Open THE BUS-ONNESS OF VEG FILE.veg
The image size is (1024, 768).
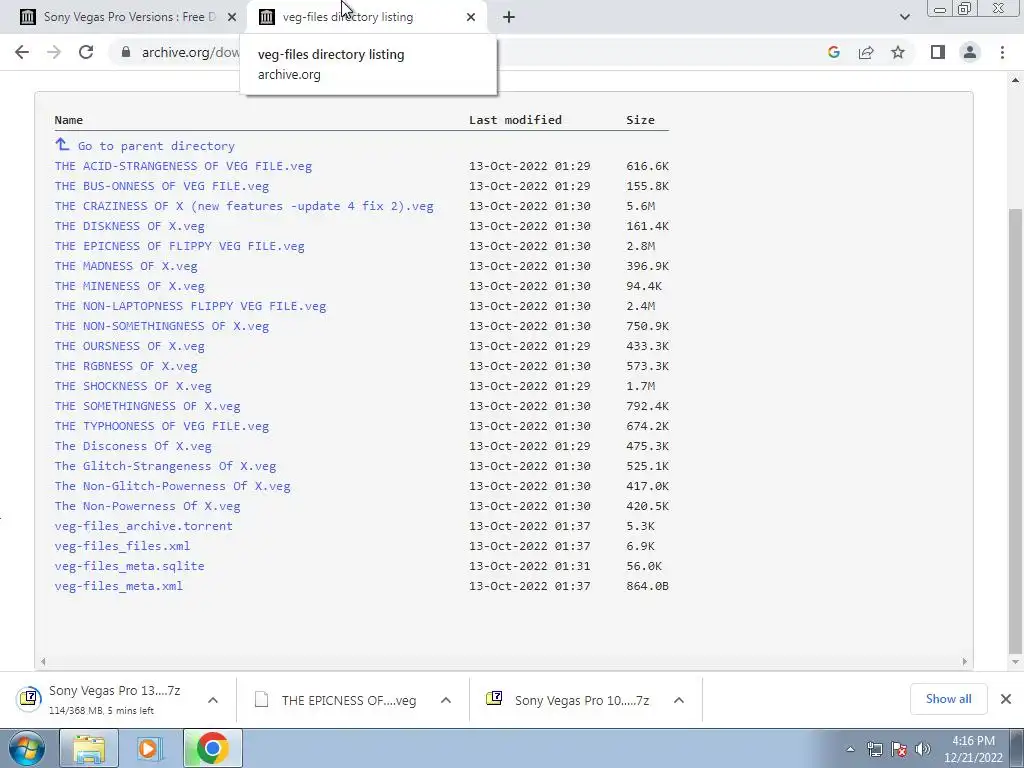pos(162,186)
